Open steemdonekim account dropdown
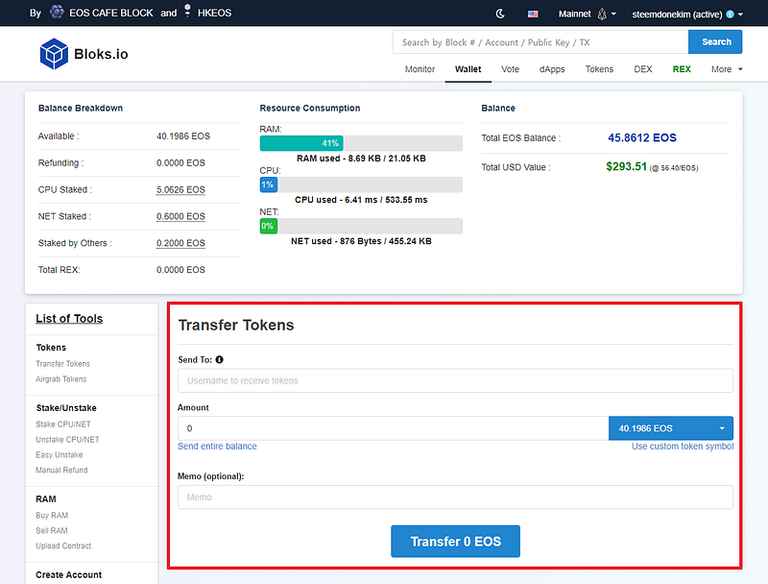 coord(687,14)
